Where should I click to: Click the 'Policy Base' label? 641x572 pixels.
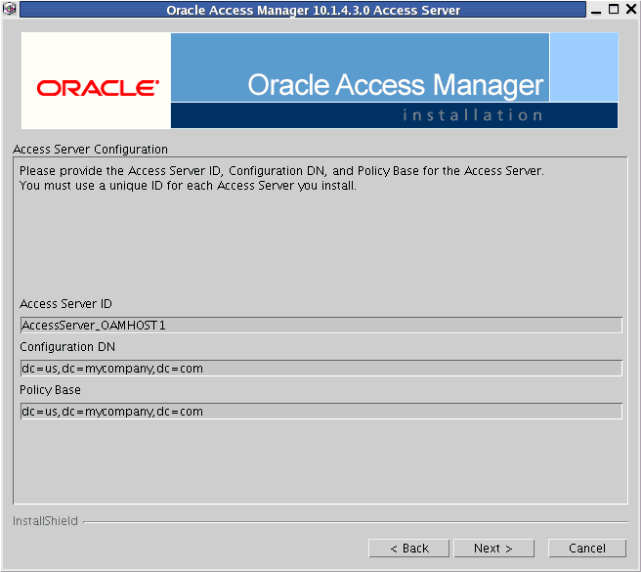(50, 390)
